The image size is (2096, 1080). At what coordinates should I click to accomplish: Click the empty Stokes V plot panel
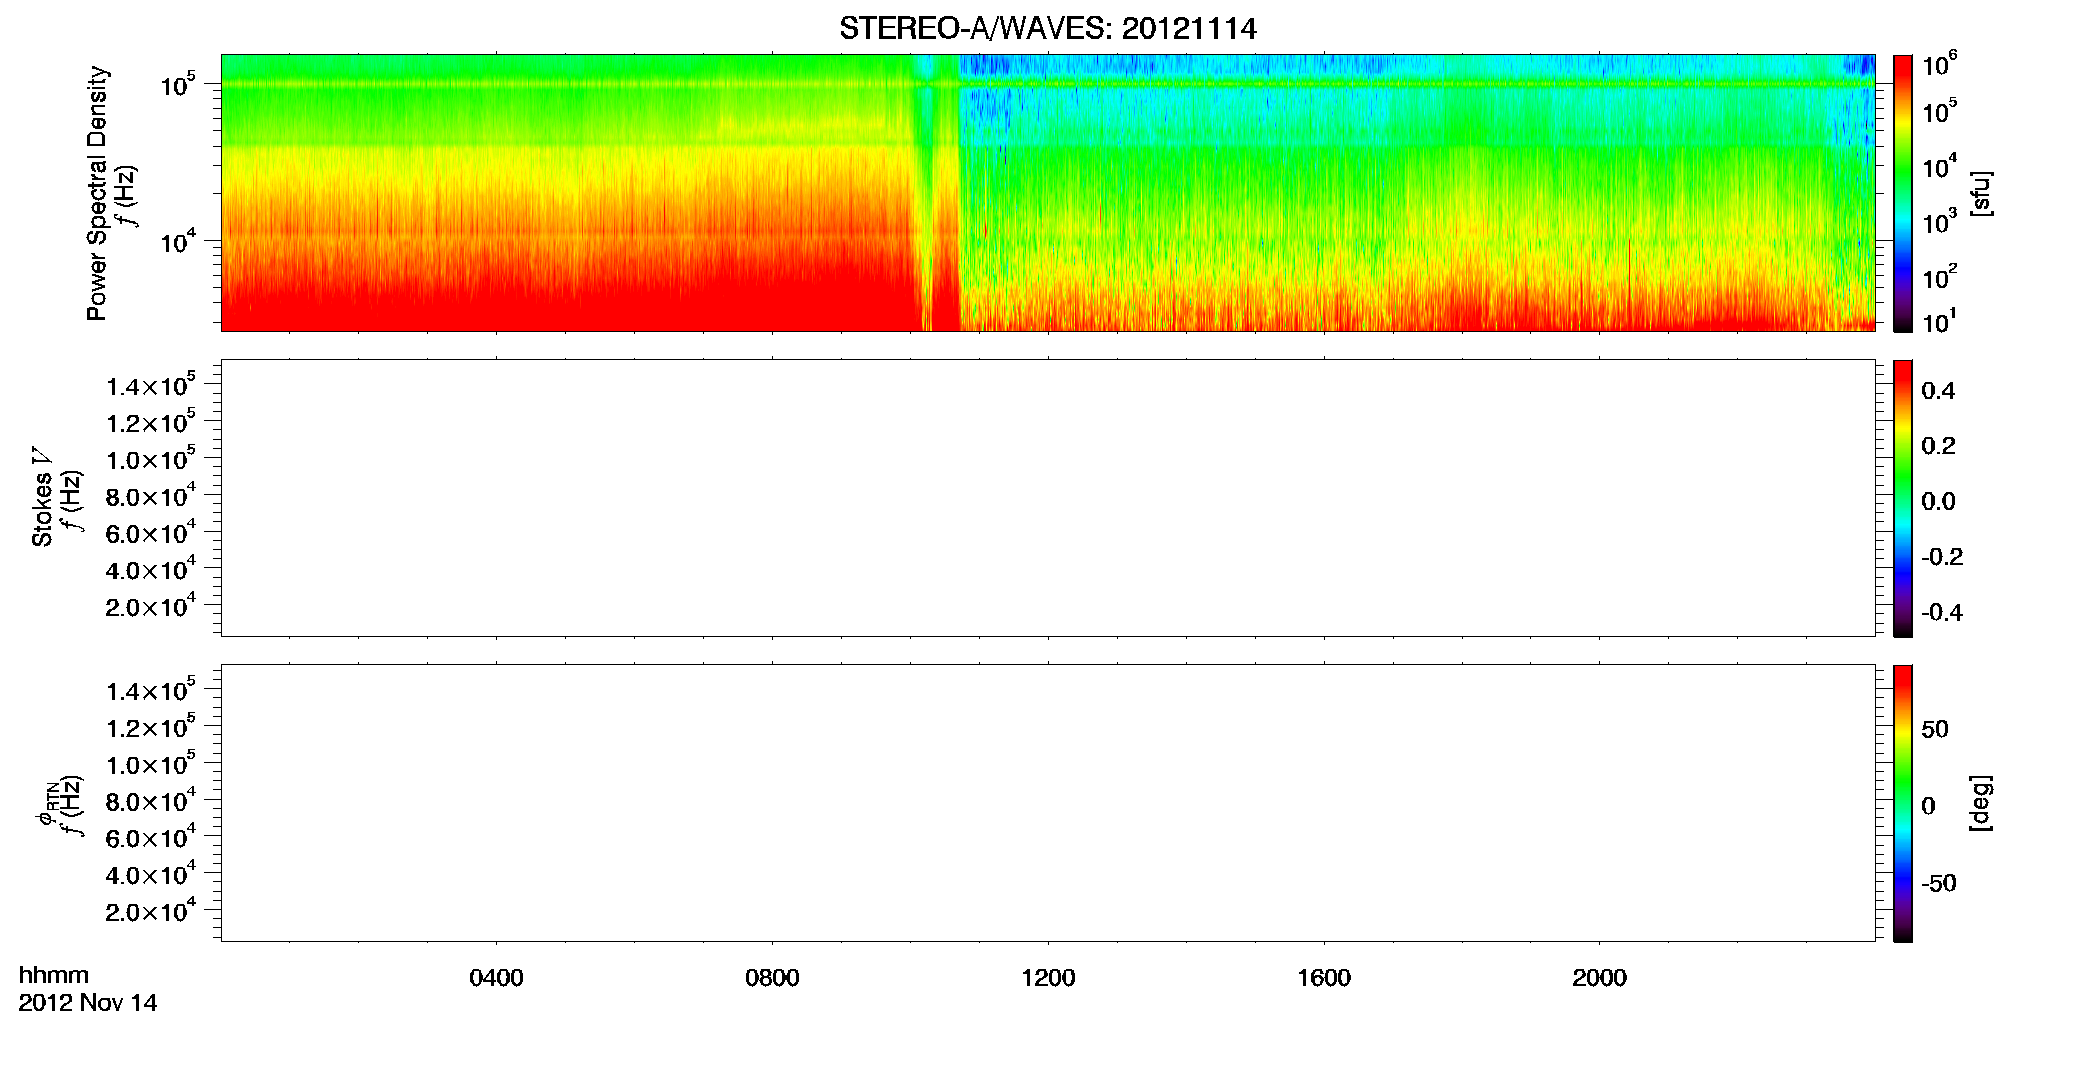coord(1047,498)
